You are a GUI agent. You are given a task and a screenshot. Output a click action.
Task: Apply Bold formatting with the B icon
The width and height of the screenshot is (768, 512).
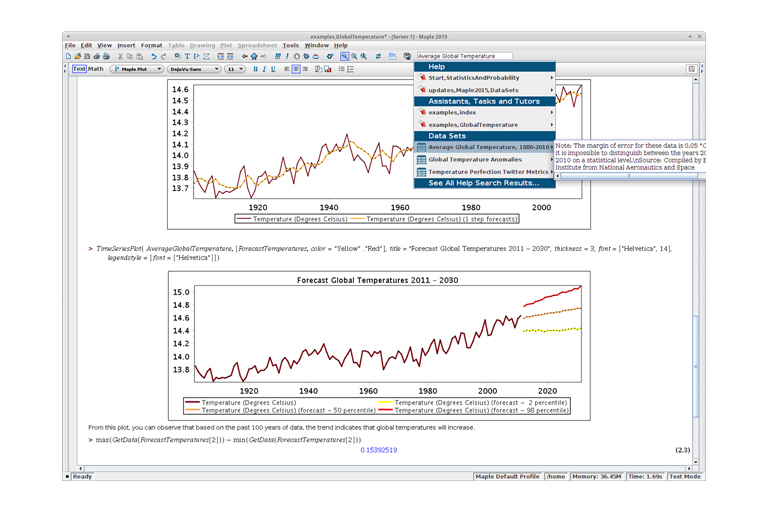pyautogui.click(x=255, y=70)
